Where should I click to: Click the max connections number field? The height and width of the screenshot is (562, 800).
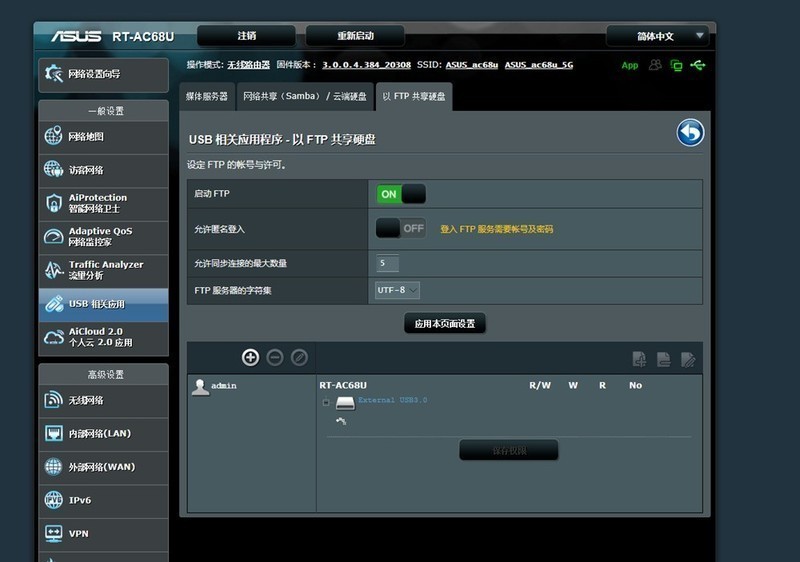388,263
